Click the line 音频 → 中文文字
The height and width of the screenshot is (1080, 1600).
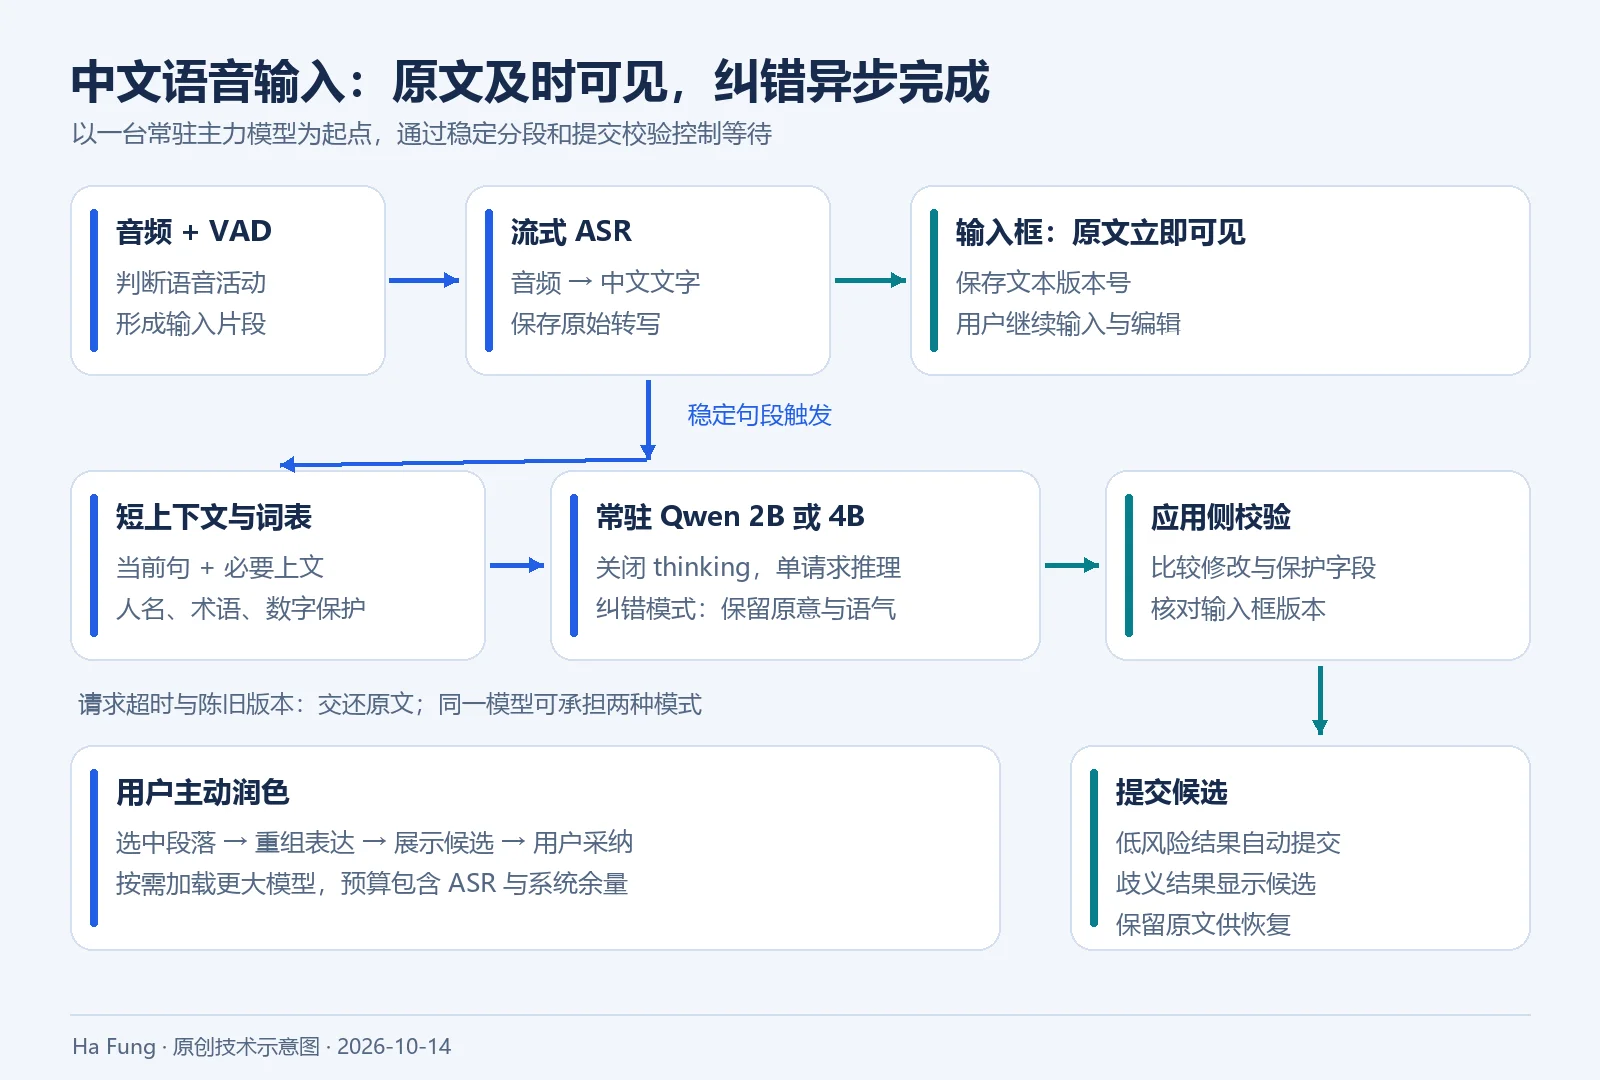(605, 283)
